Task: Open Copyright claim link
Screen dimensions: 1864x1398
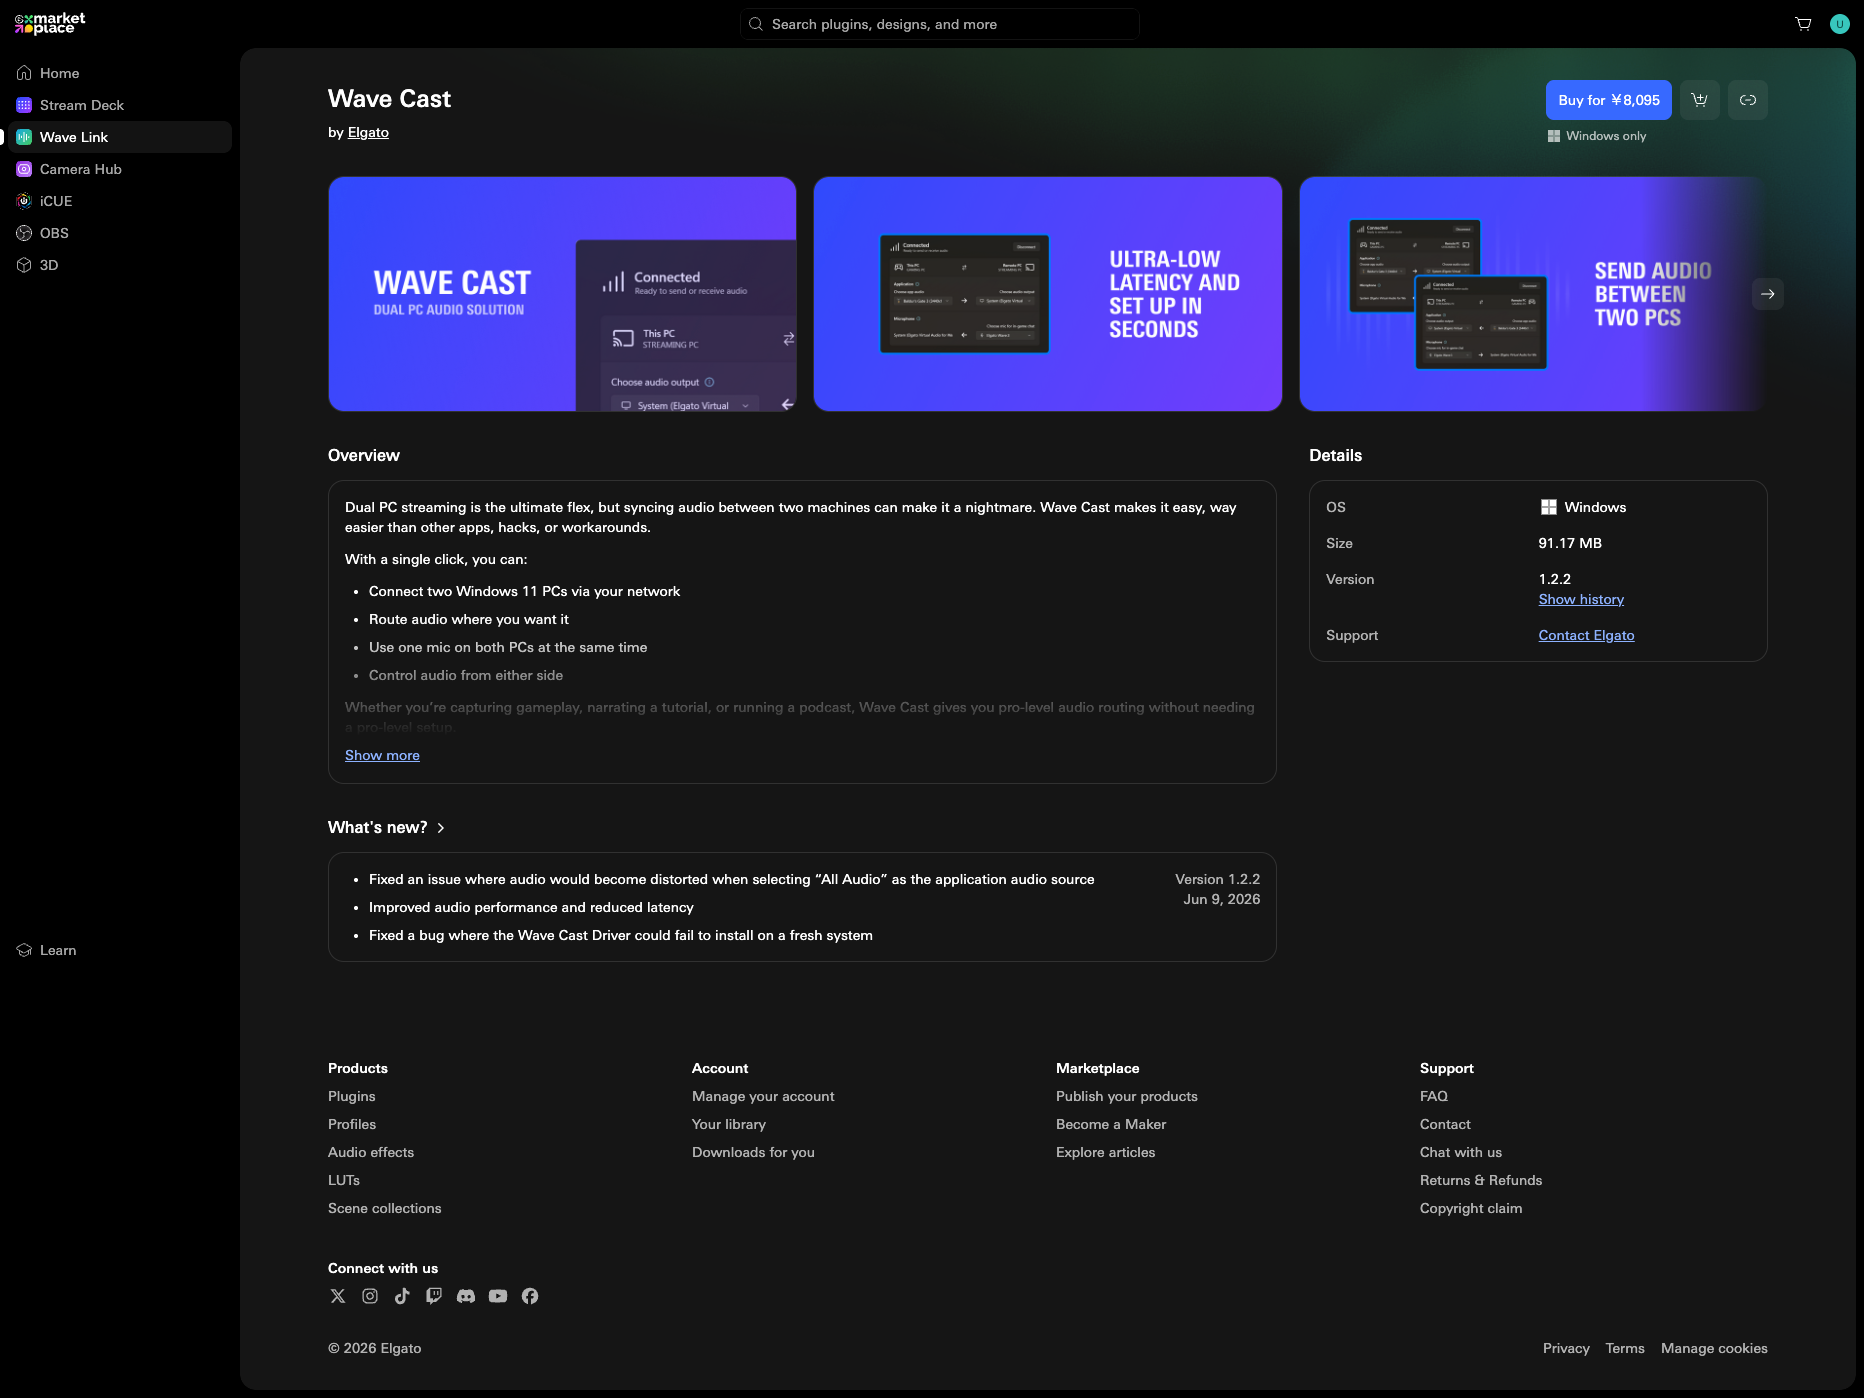Action: pos(1471,1208)
